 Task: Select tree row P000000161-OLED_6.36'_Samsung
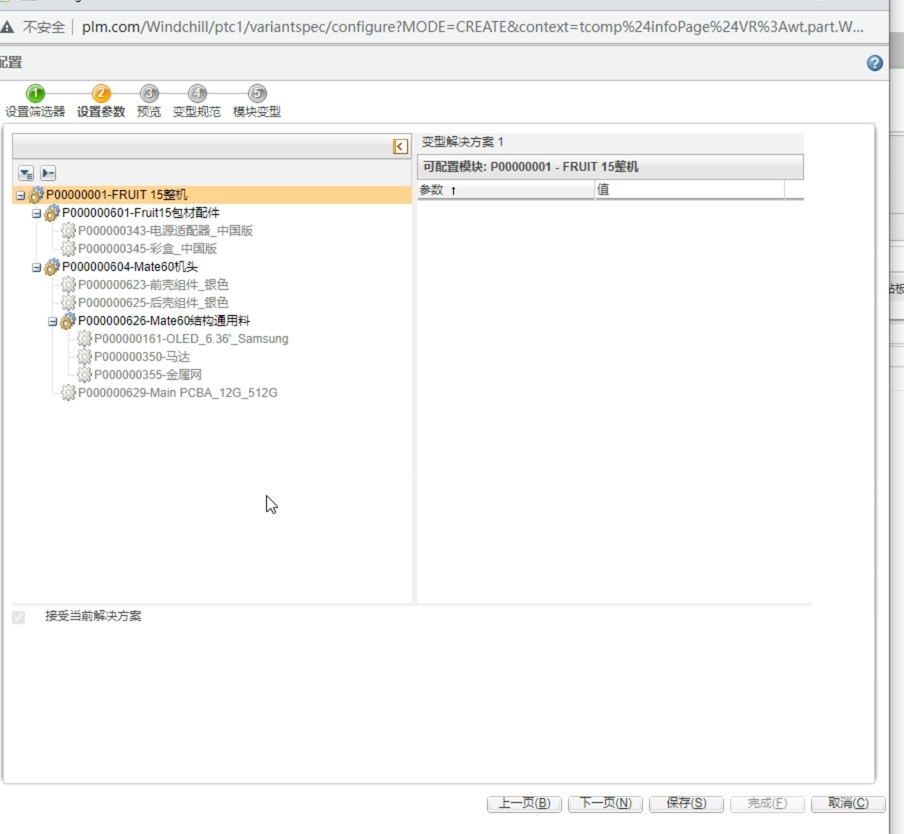point(191,338)
